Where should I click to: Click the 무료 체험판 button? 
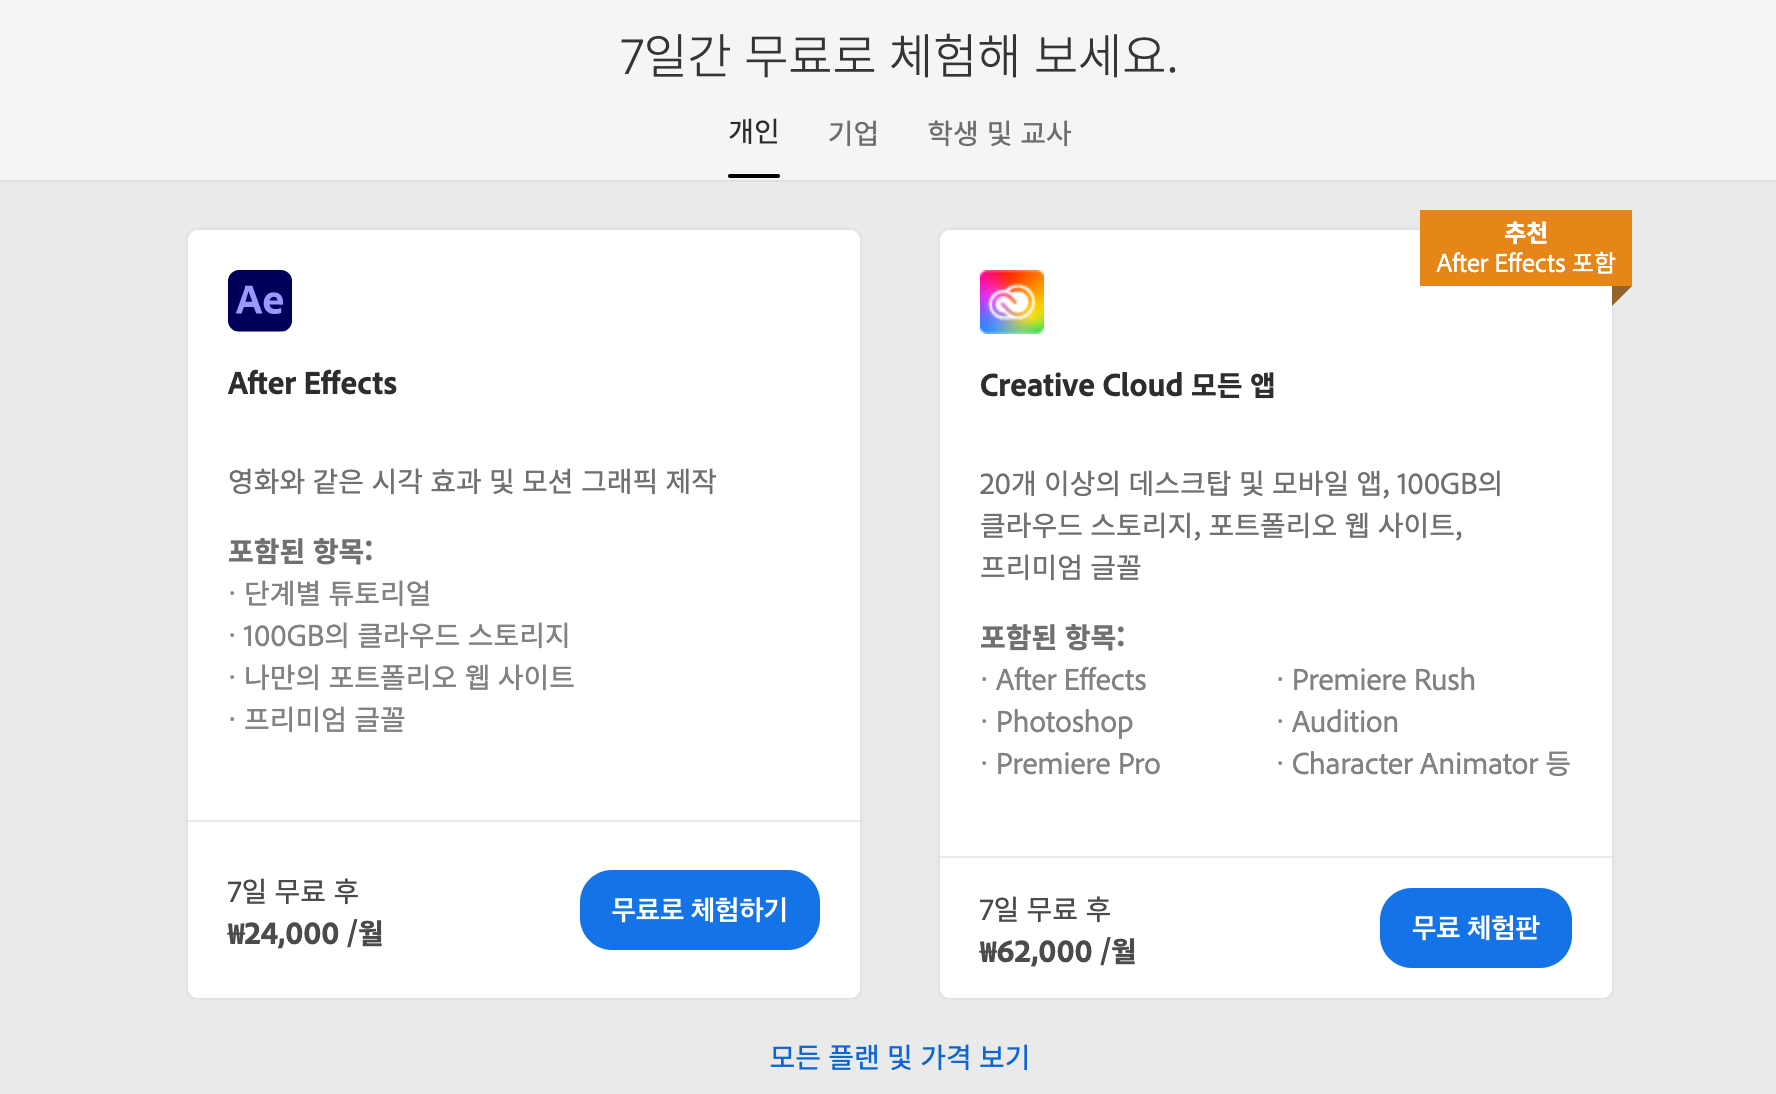tap(1476, 928)
